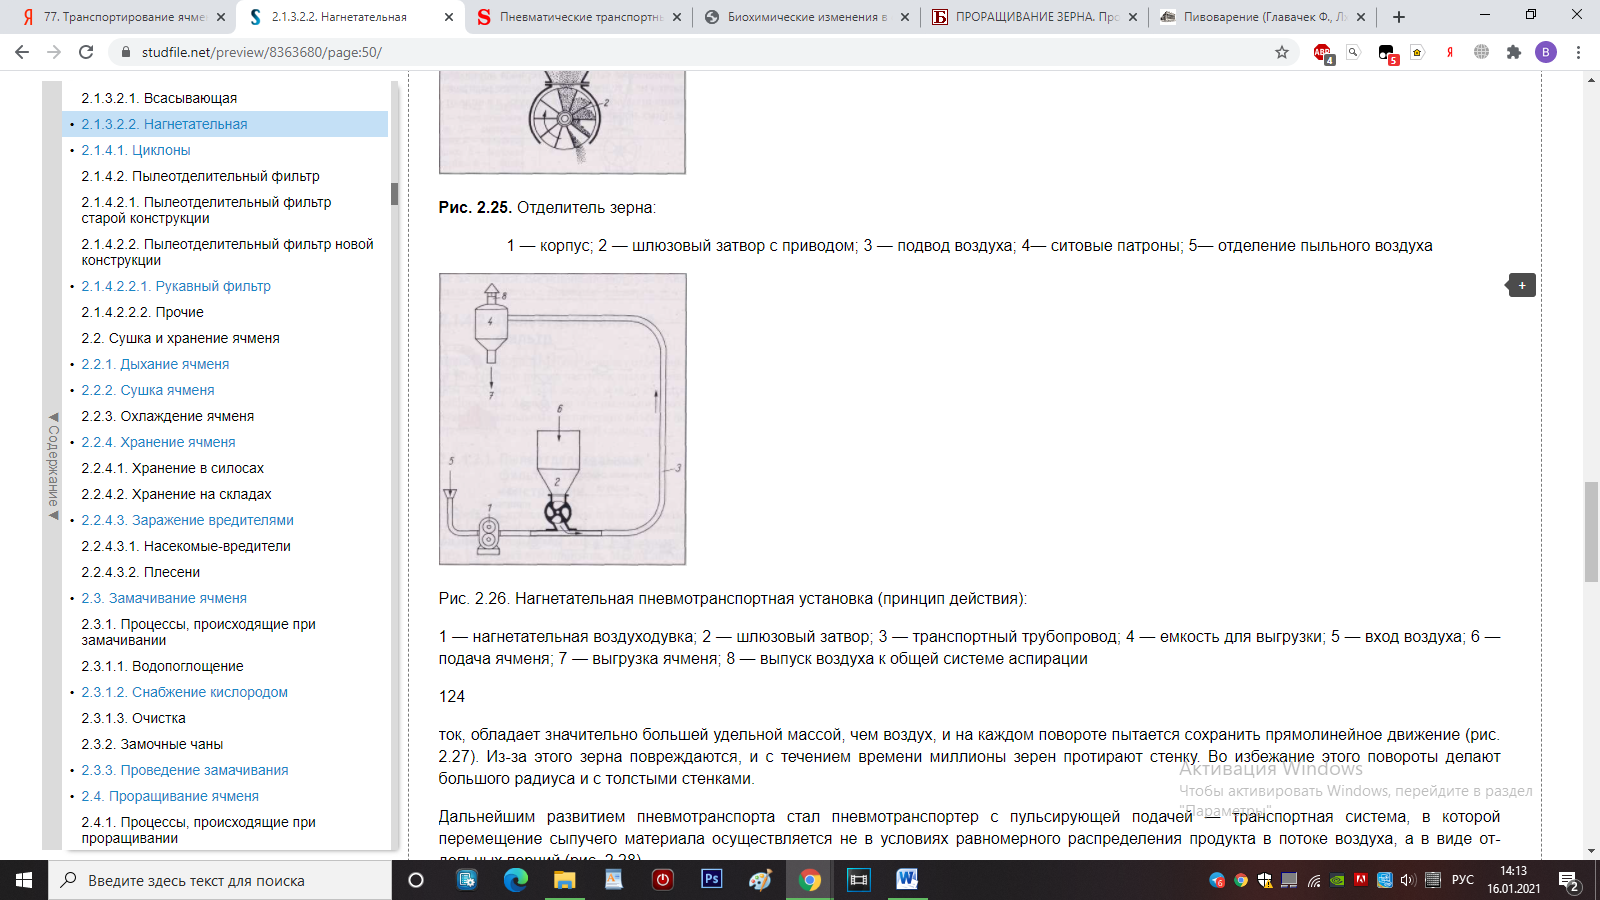Open the Chrome profile avatar B
This screenshot has height=900, width=1600.
click(x=1546, y=52)
